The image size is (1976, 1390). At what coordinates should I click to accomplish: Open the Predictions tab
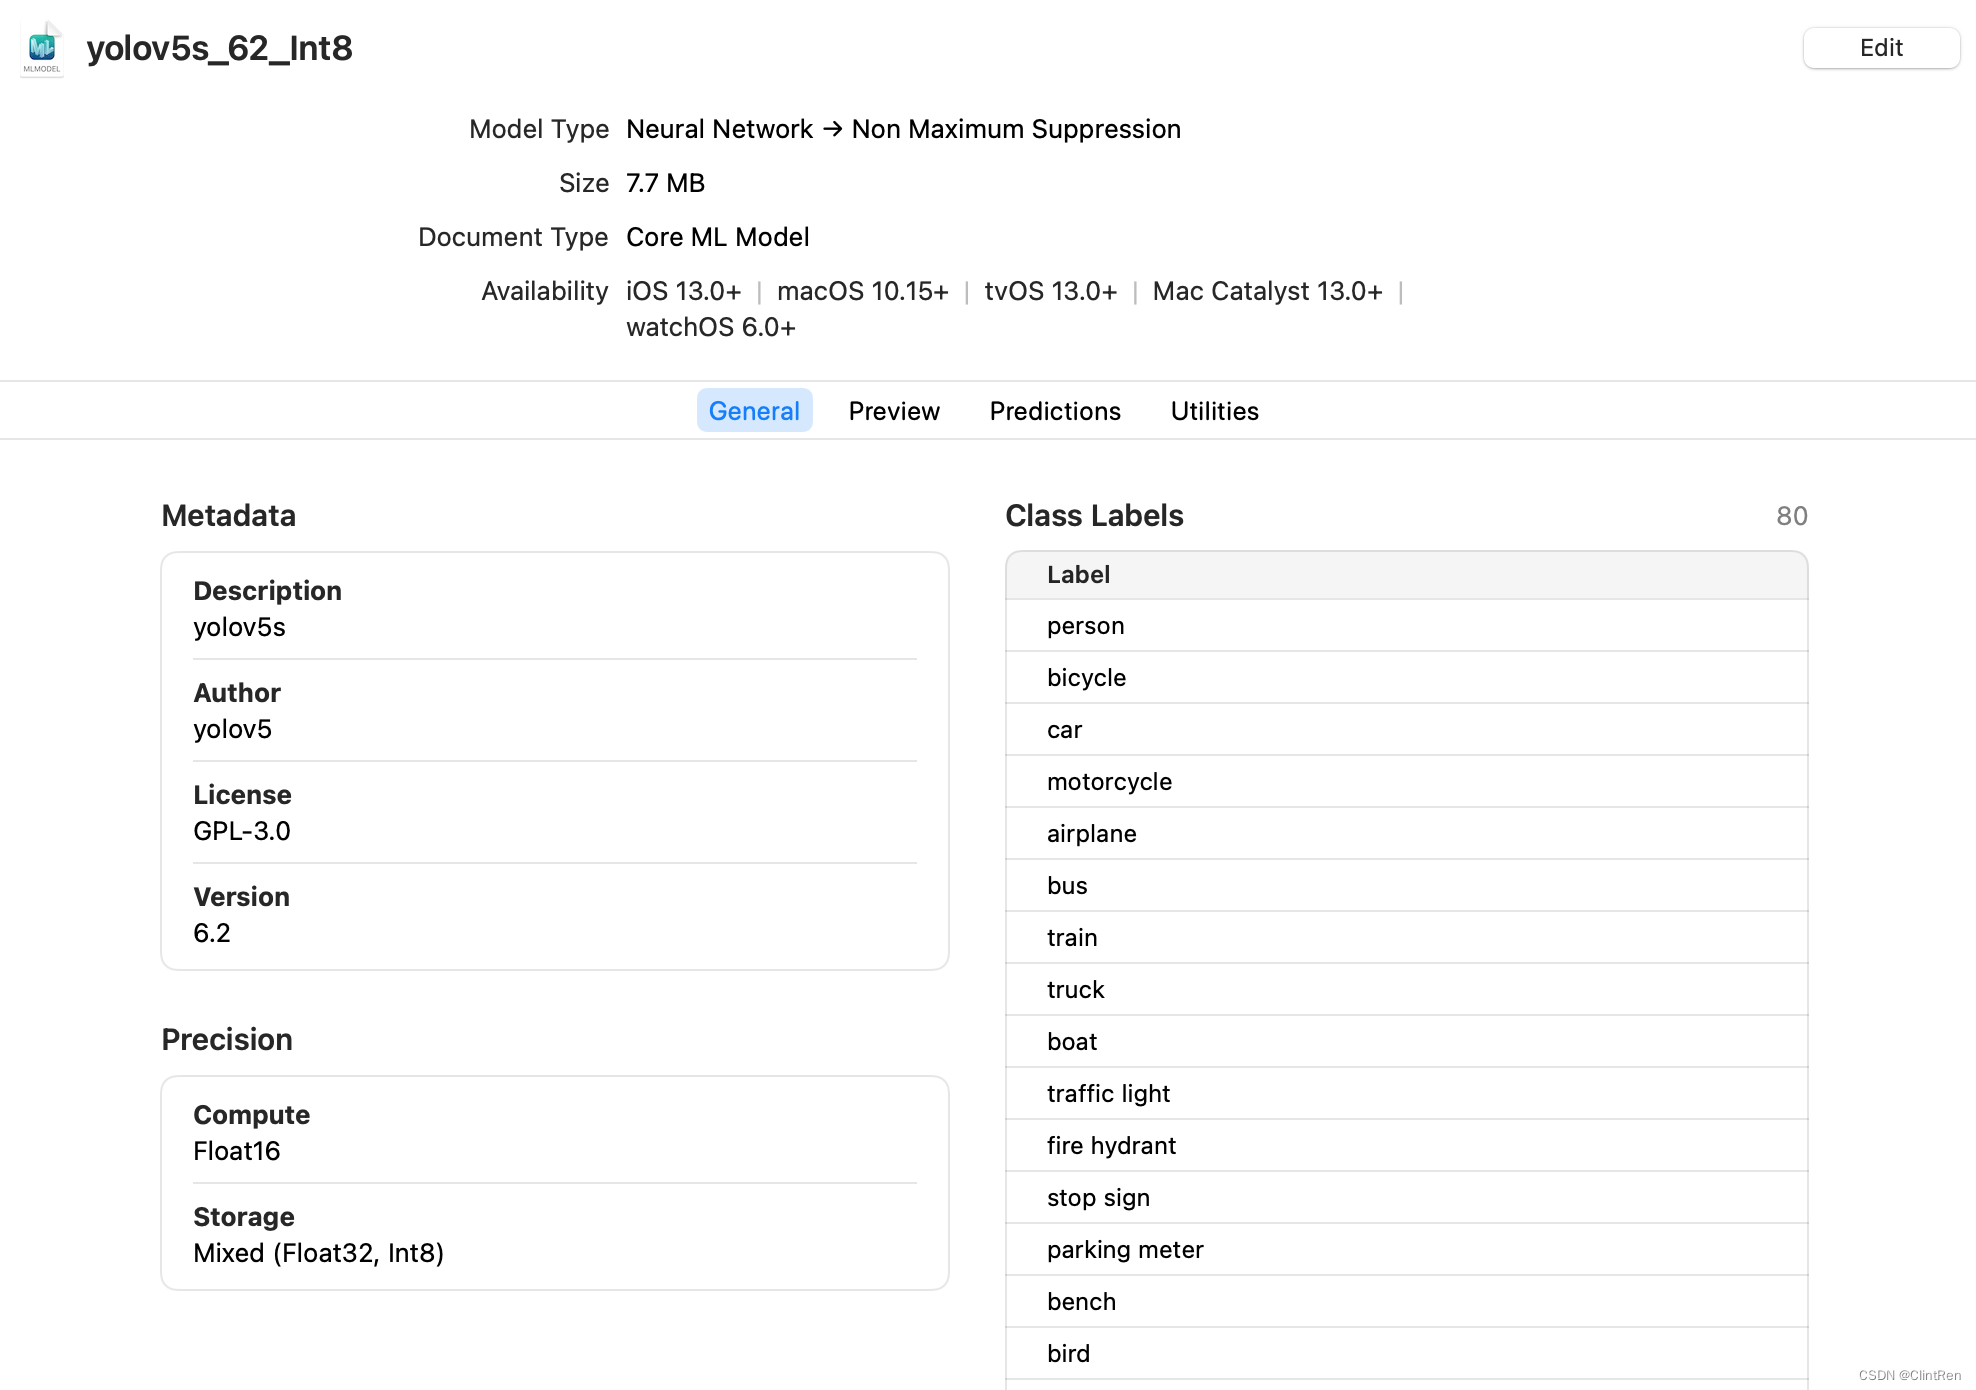pos(1055,411)
